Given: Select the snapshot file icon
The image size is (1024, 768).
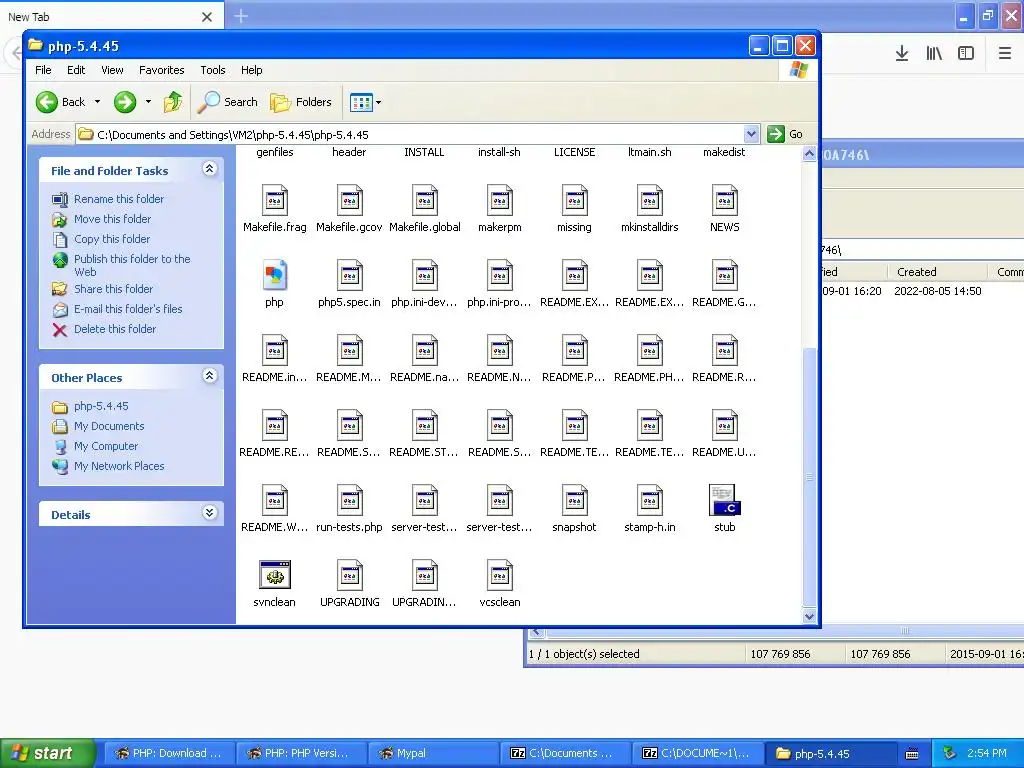Looking at the screenshot, I should tap(575, 500).
